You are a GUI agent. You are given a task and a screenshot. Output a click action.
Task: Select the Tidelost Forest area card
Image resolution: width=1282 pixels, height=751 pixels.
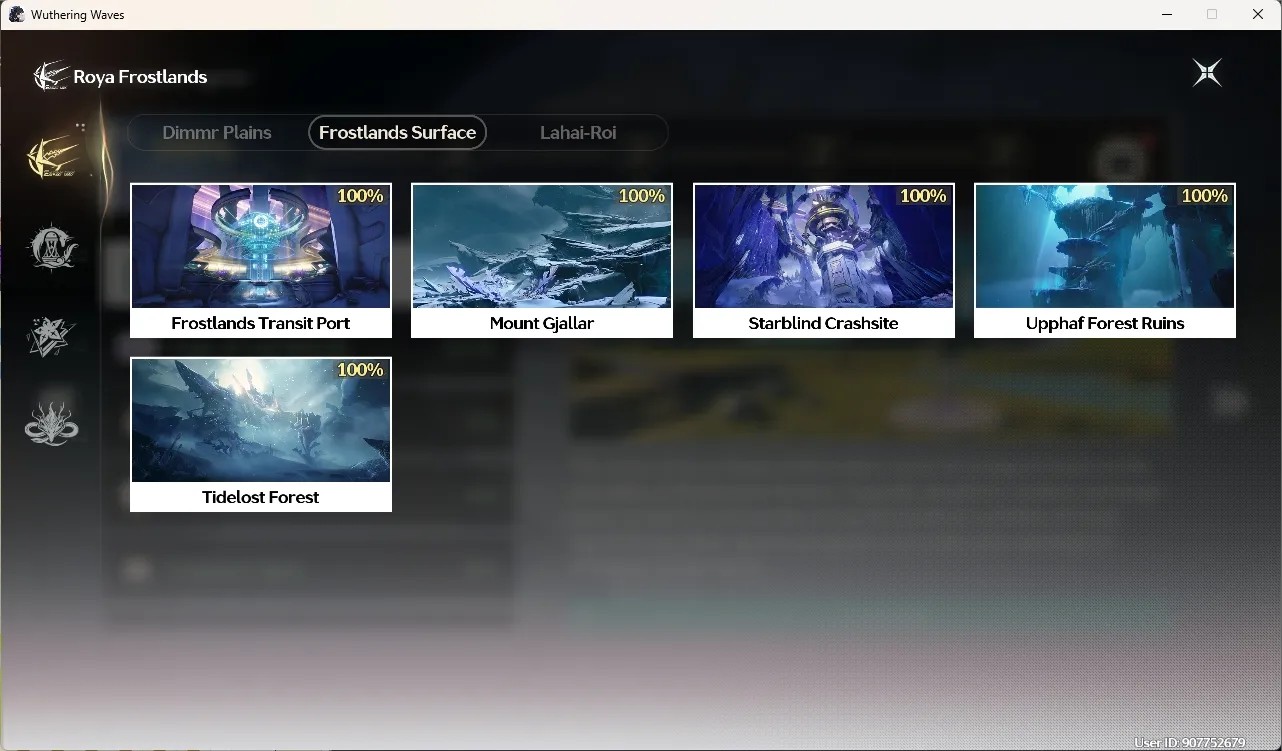click(x=261, y=434)
